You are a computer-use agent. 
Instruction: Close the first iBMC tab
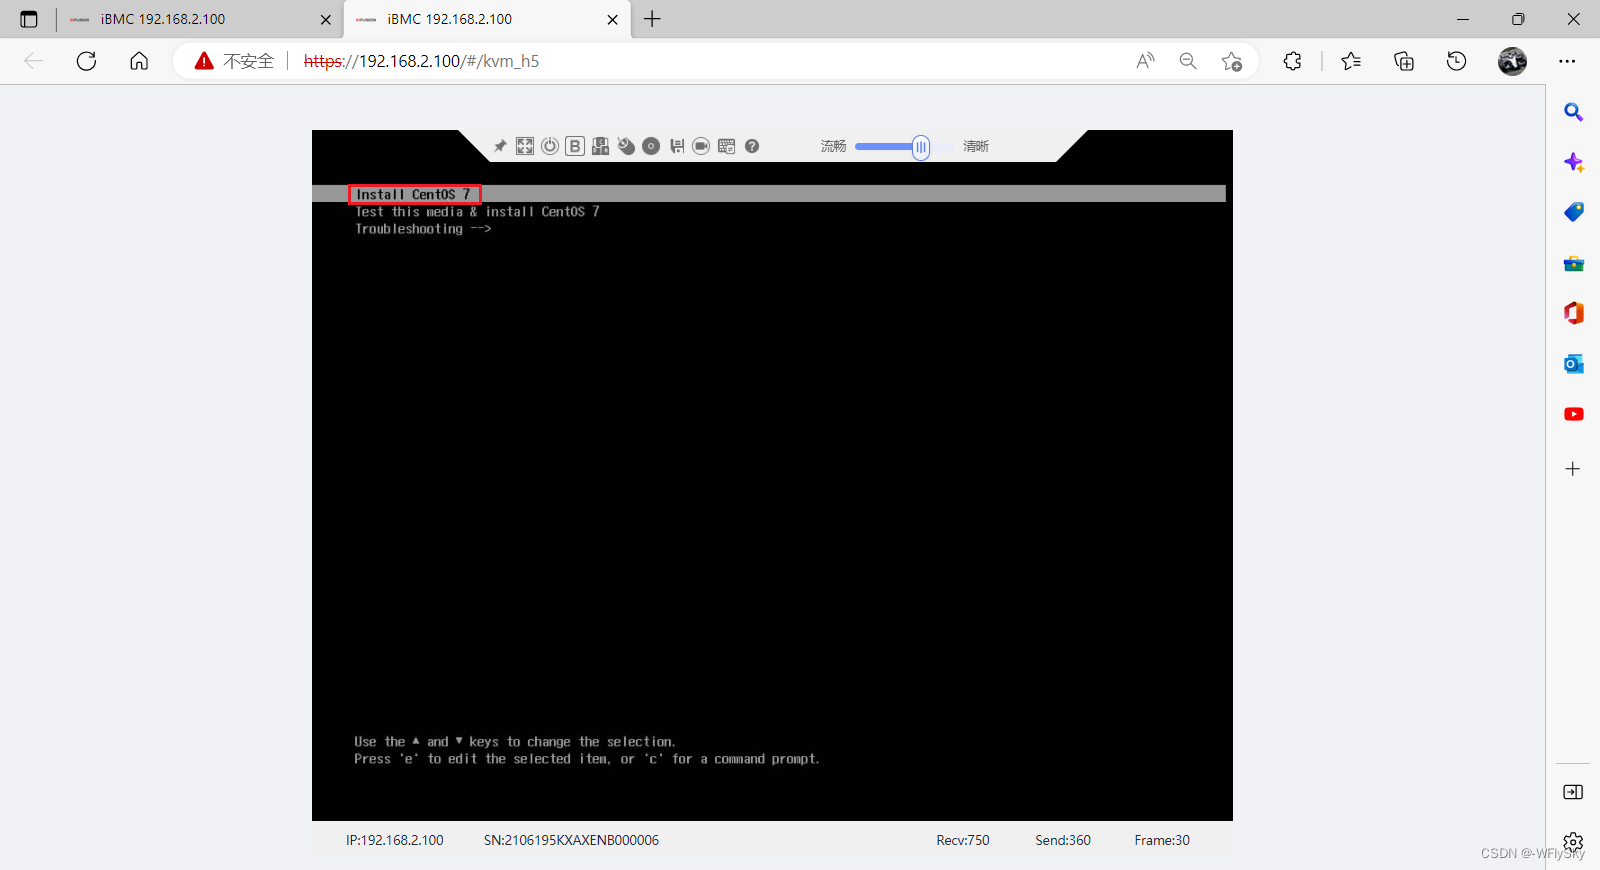[326, 19]
